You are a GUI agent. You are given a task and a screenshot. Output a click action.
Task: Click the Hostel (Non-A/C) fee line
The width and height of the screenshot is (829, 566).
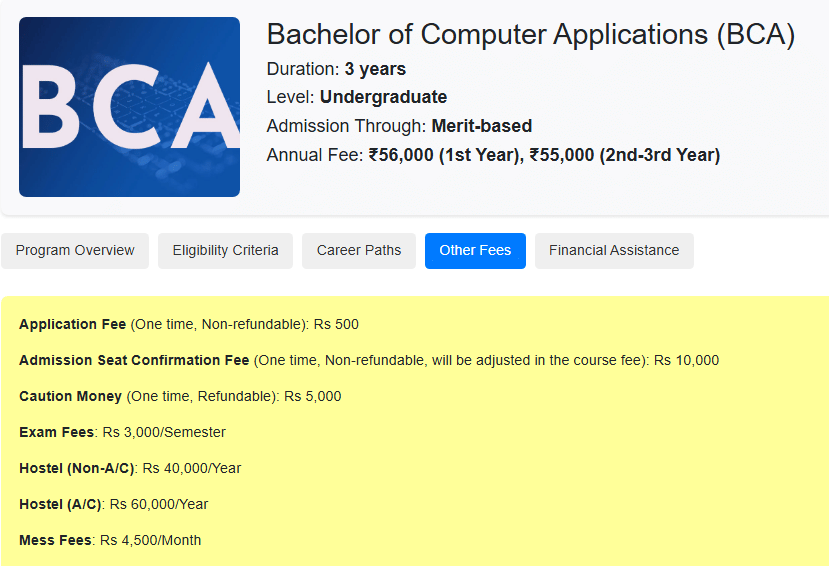[130, 468]
